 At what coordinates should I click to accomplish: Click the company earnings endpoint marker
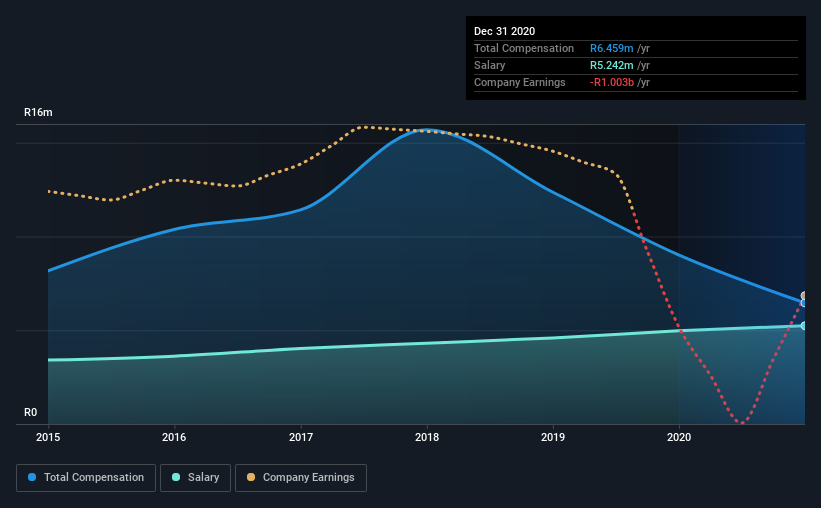click(x=803, y=296)
